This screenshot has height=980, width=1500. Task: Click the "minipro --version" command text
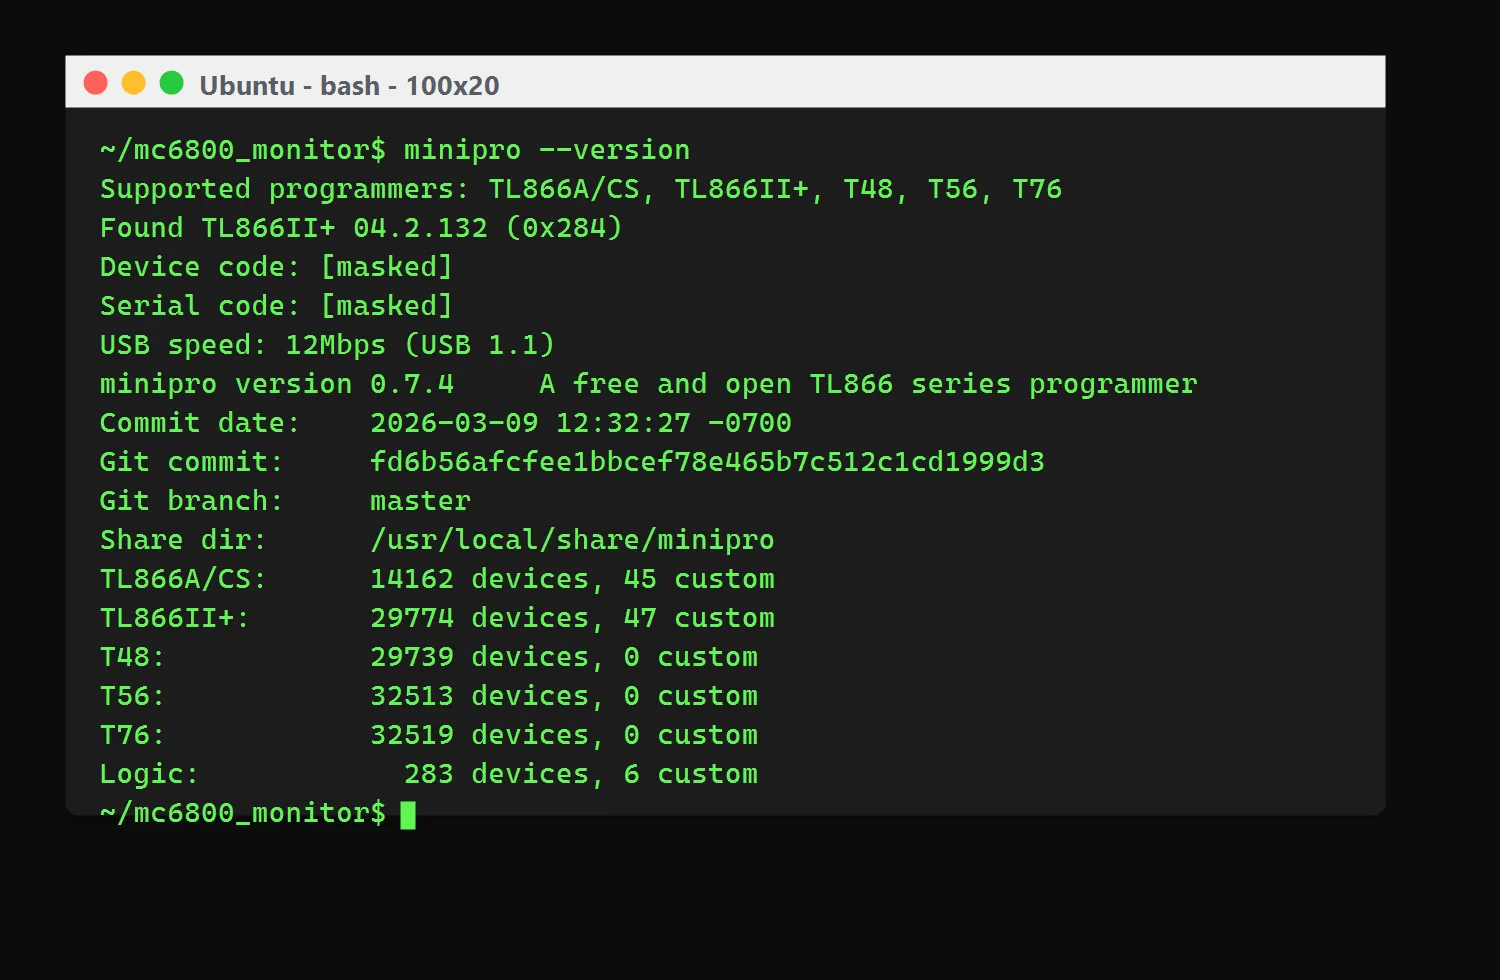tap(547, 150)
